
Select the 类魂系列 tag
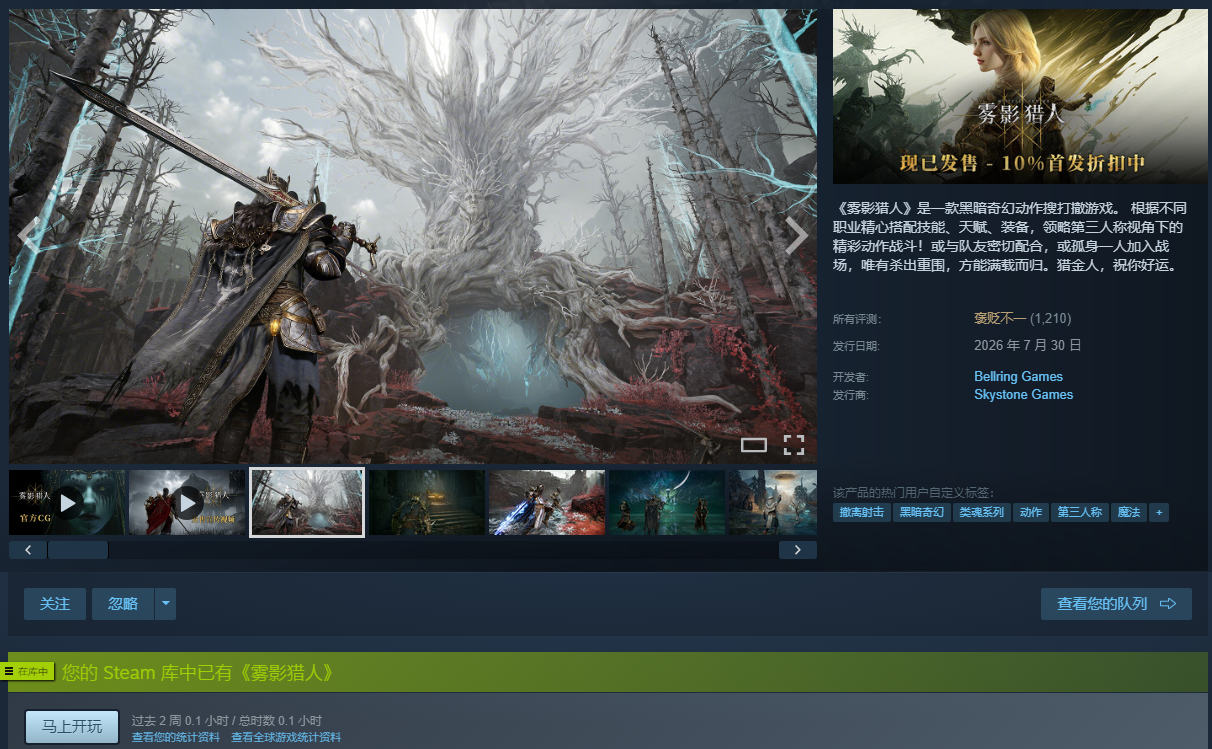(x=981, y=512)
